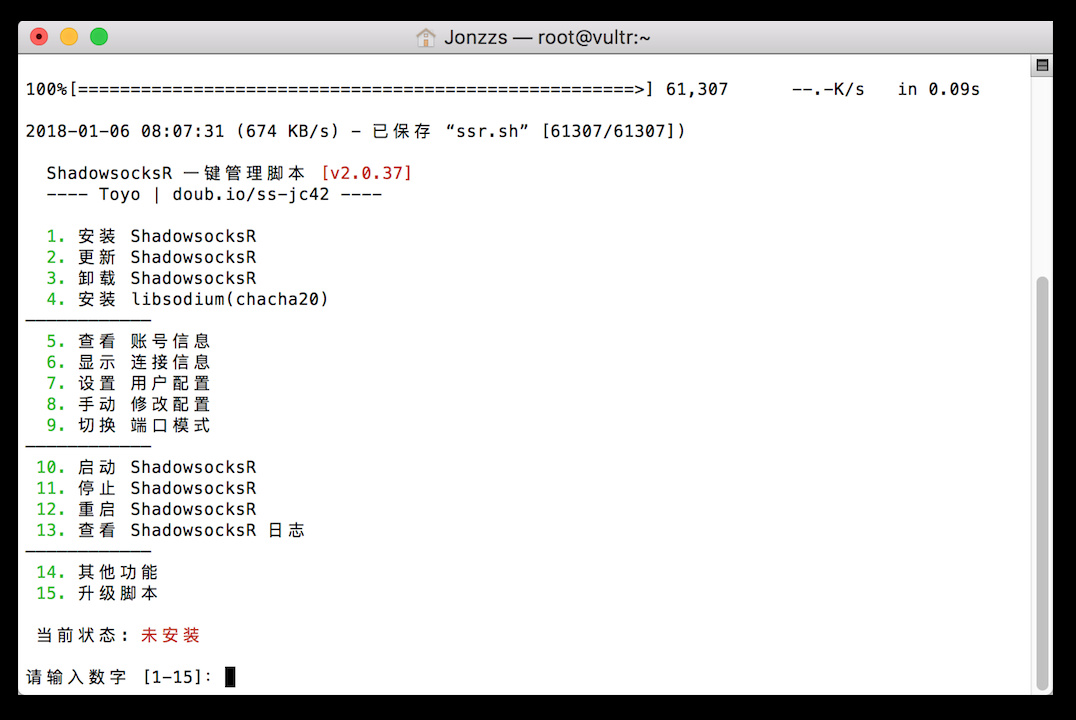Close the terminal window with red button
Viewport: 1076px width, 720px height.
click(39, 36)
